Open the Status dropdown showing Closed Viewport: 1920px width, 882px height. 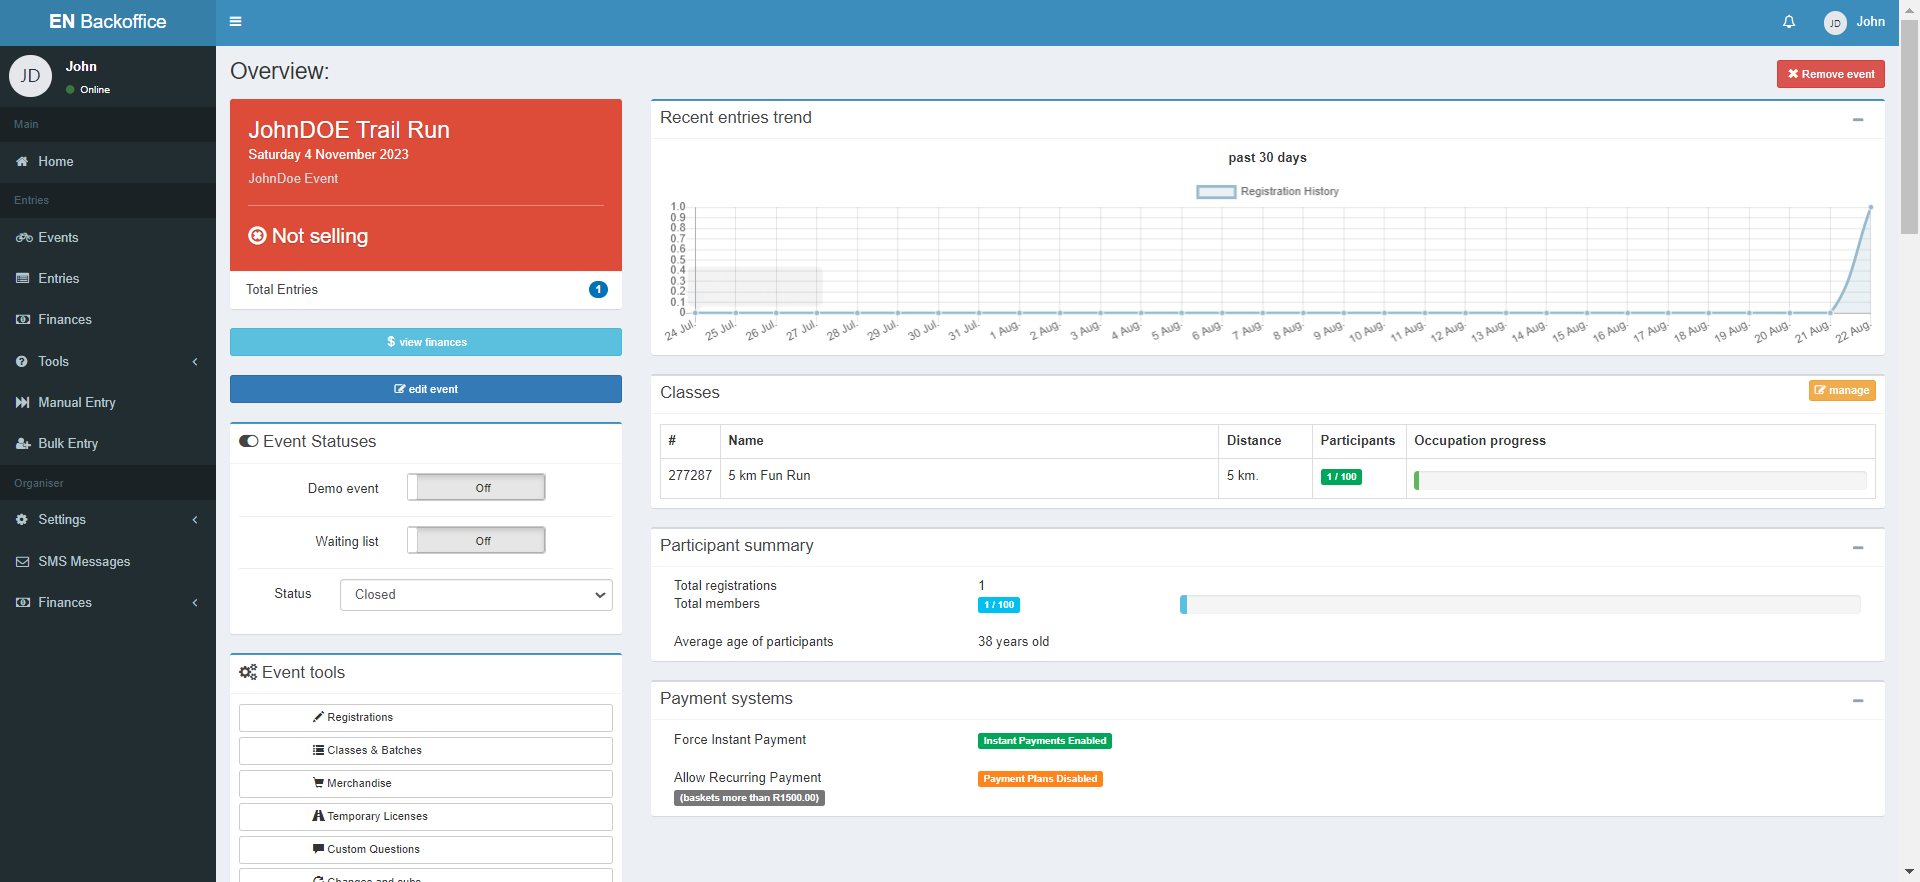[476, 594]
